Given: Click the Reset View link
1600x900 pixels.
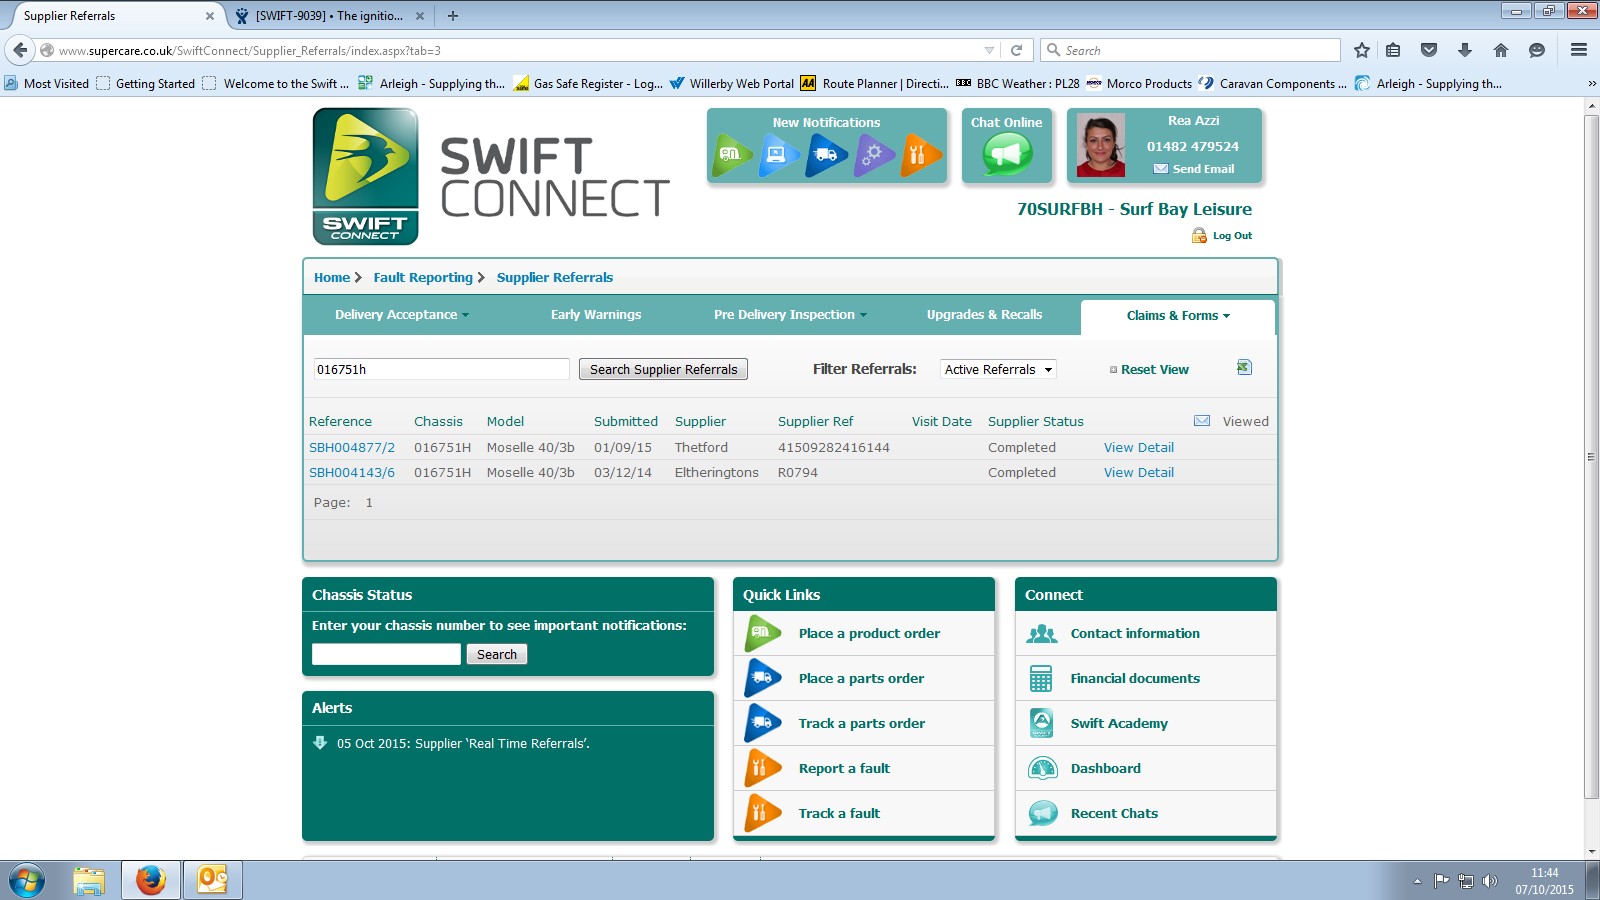Looking at the screenshot, I should pos(1154,369).
